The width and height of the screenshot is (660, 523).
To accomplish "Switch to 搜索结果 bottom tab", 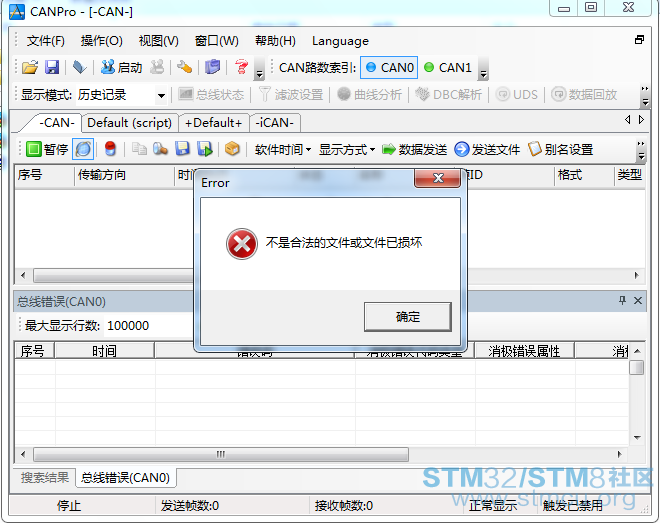I will 45,477.
